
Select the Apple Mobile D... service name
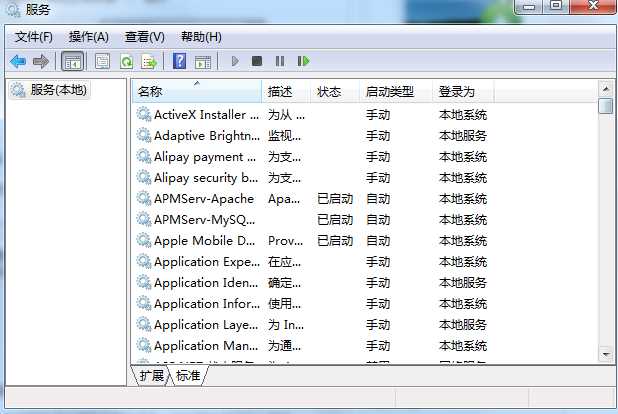[x=205, y=241]
